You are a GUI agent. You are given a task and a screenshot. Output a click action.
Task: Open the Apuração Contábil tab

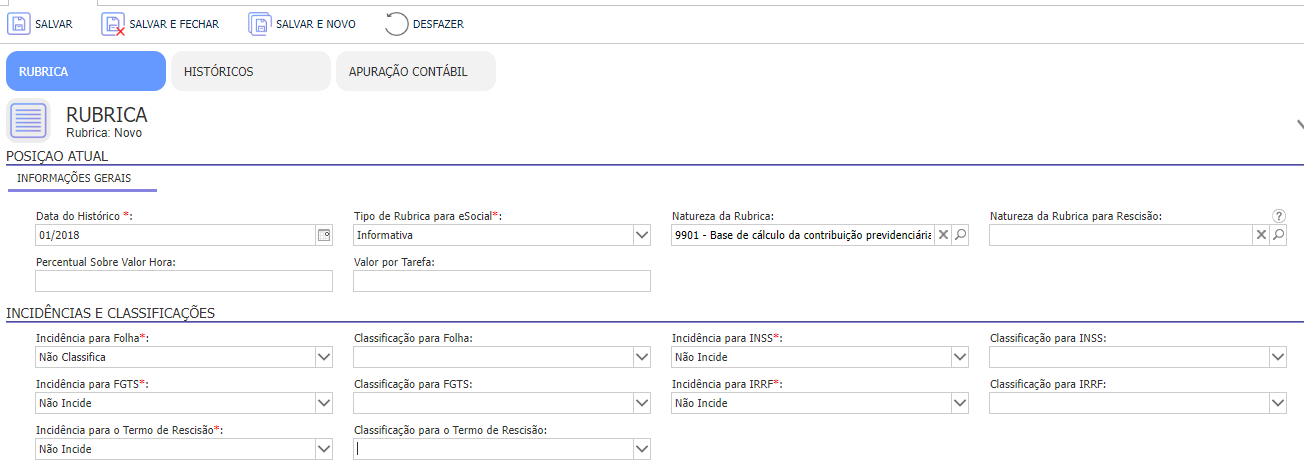point(415,72)
